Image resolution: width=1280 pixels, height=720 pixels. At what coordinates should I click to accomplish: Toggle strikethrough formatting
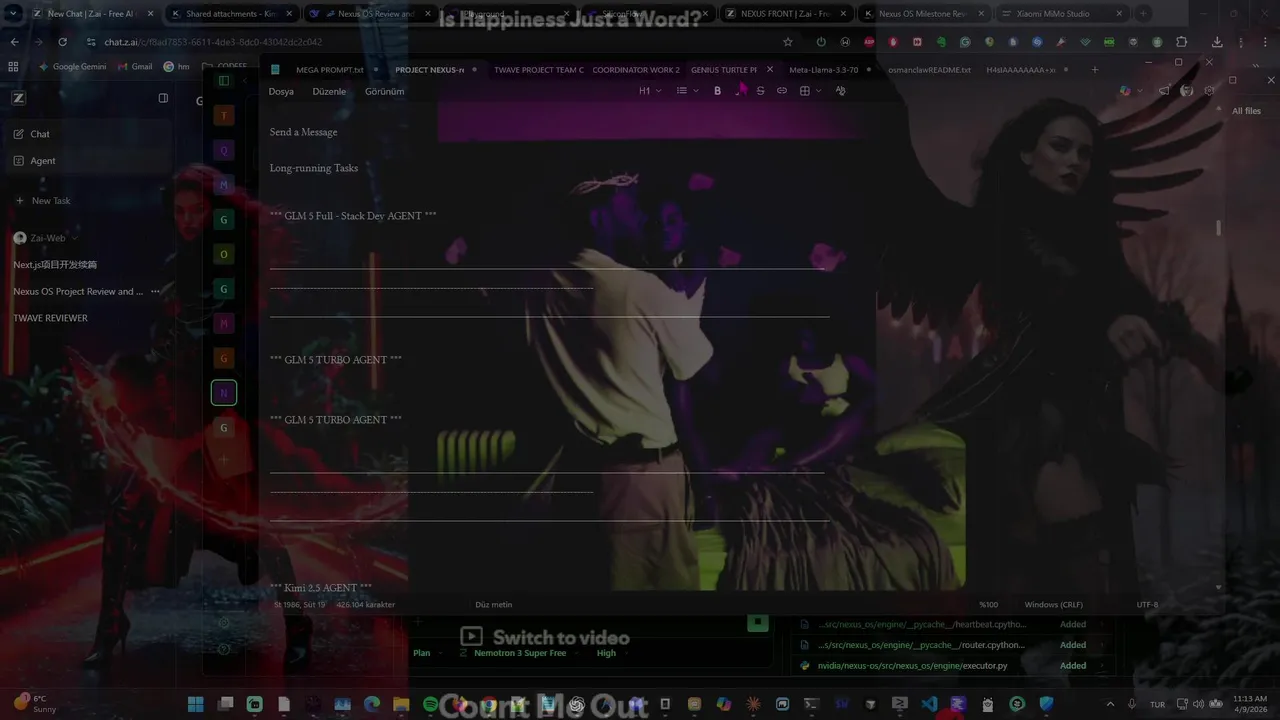point(760,91)
